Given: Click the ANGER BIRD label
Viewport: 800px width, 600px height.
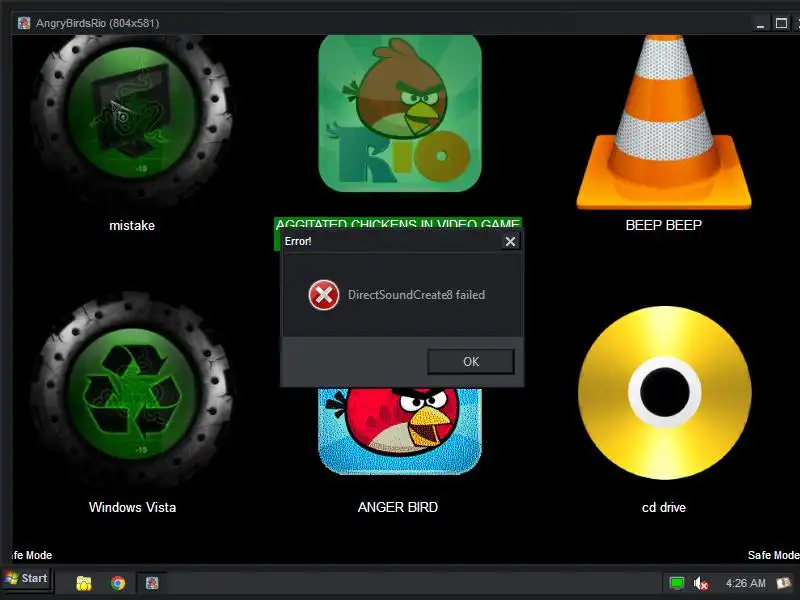Looking at the screenshot, I should pyautogui.click(x=398, y=507).
